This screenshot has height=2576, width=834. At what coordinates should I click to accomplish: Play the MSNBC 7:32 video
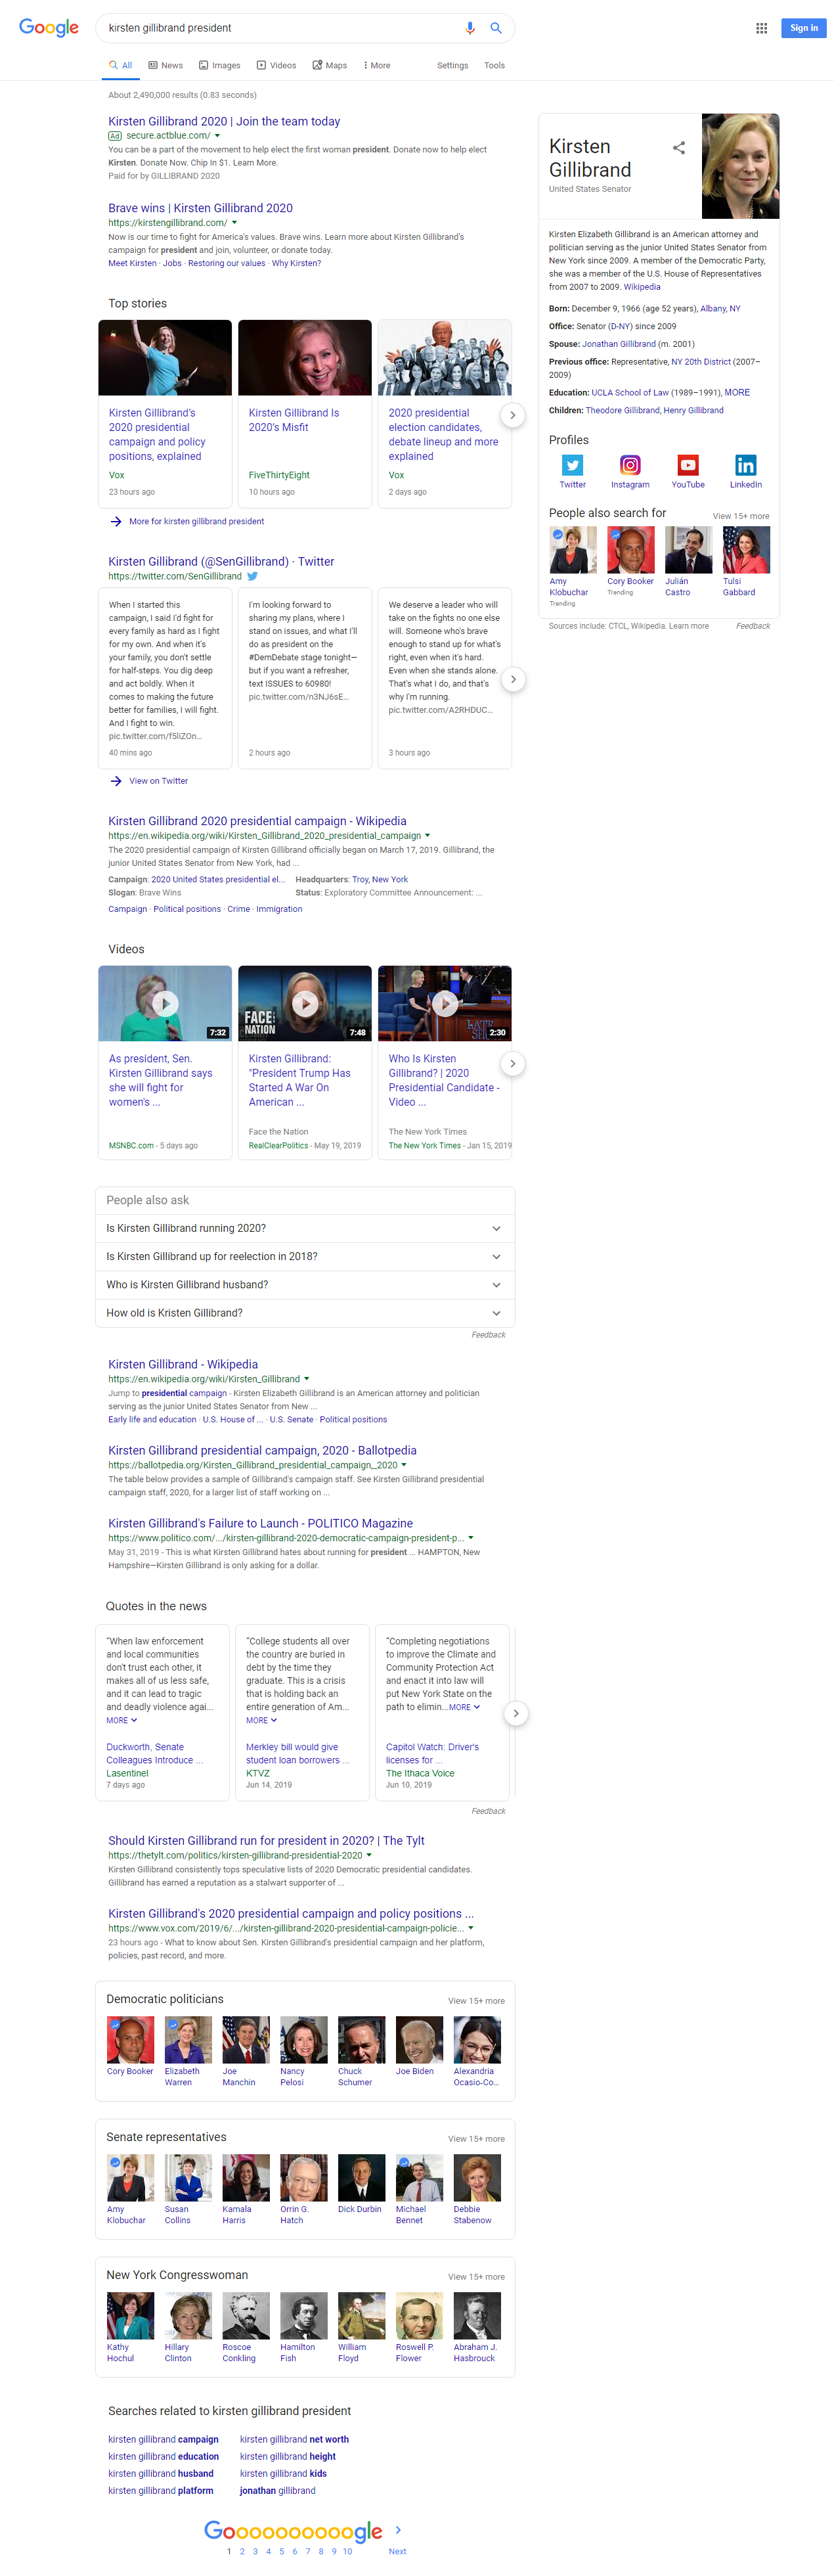click(165, 1003)
